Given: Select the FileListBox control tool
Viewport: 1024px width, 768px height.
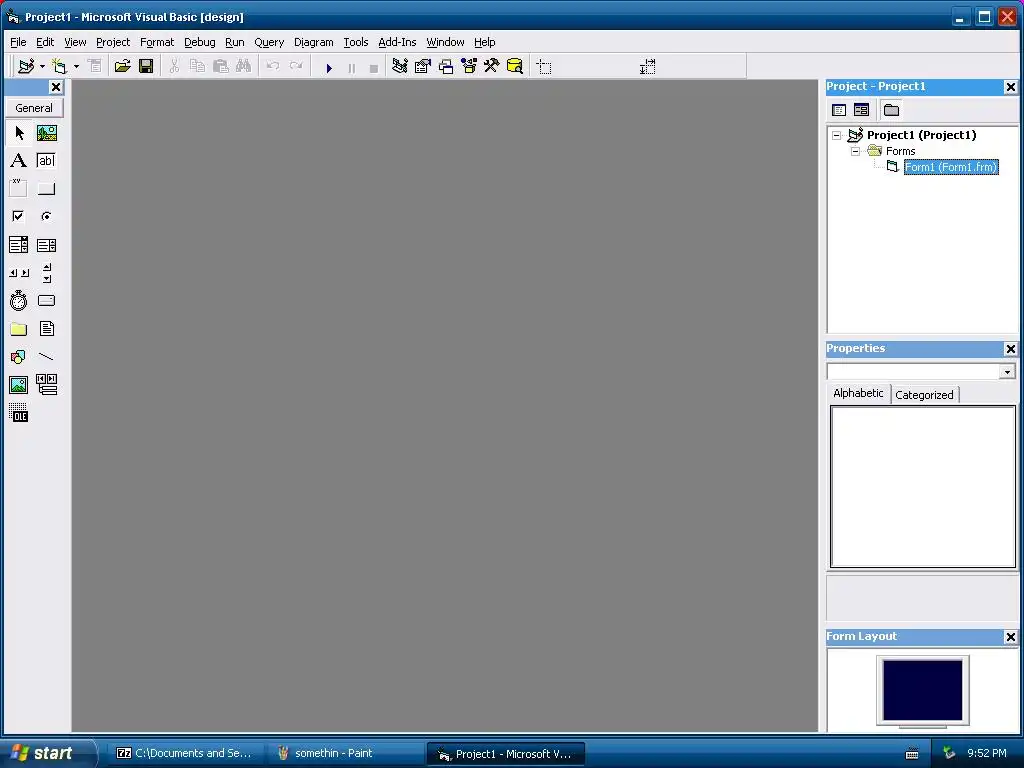Looking at the screenshot, I should [x=46, y=328].
